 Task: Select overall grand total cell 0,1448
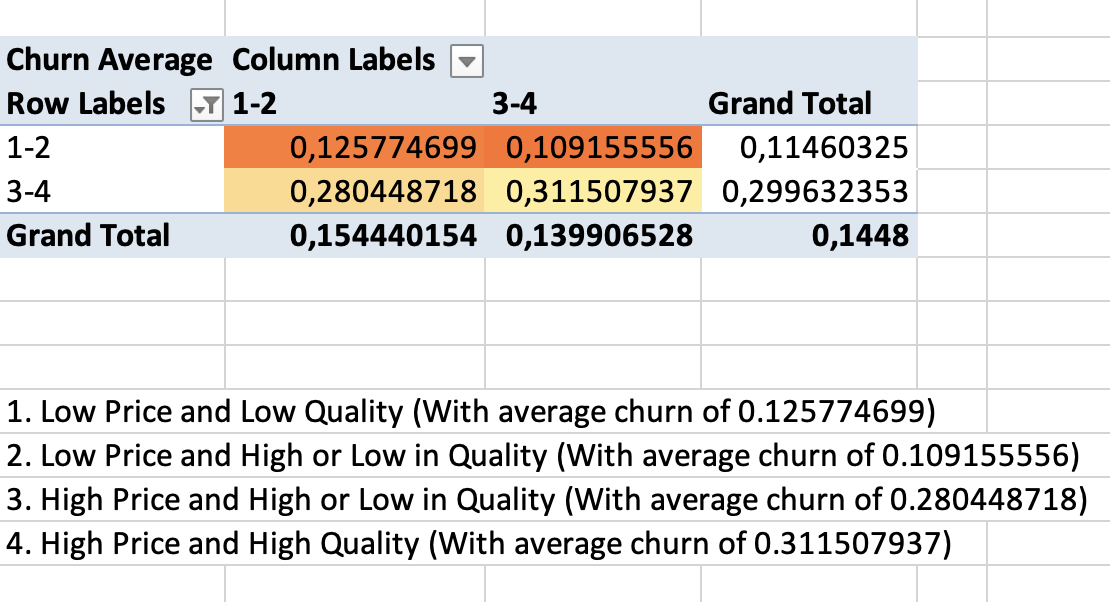[809, 235]
